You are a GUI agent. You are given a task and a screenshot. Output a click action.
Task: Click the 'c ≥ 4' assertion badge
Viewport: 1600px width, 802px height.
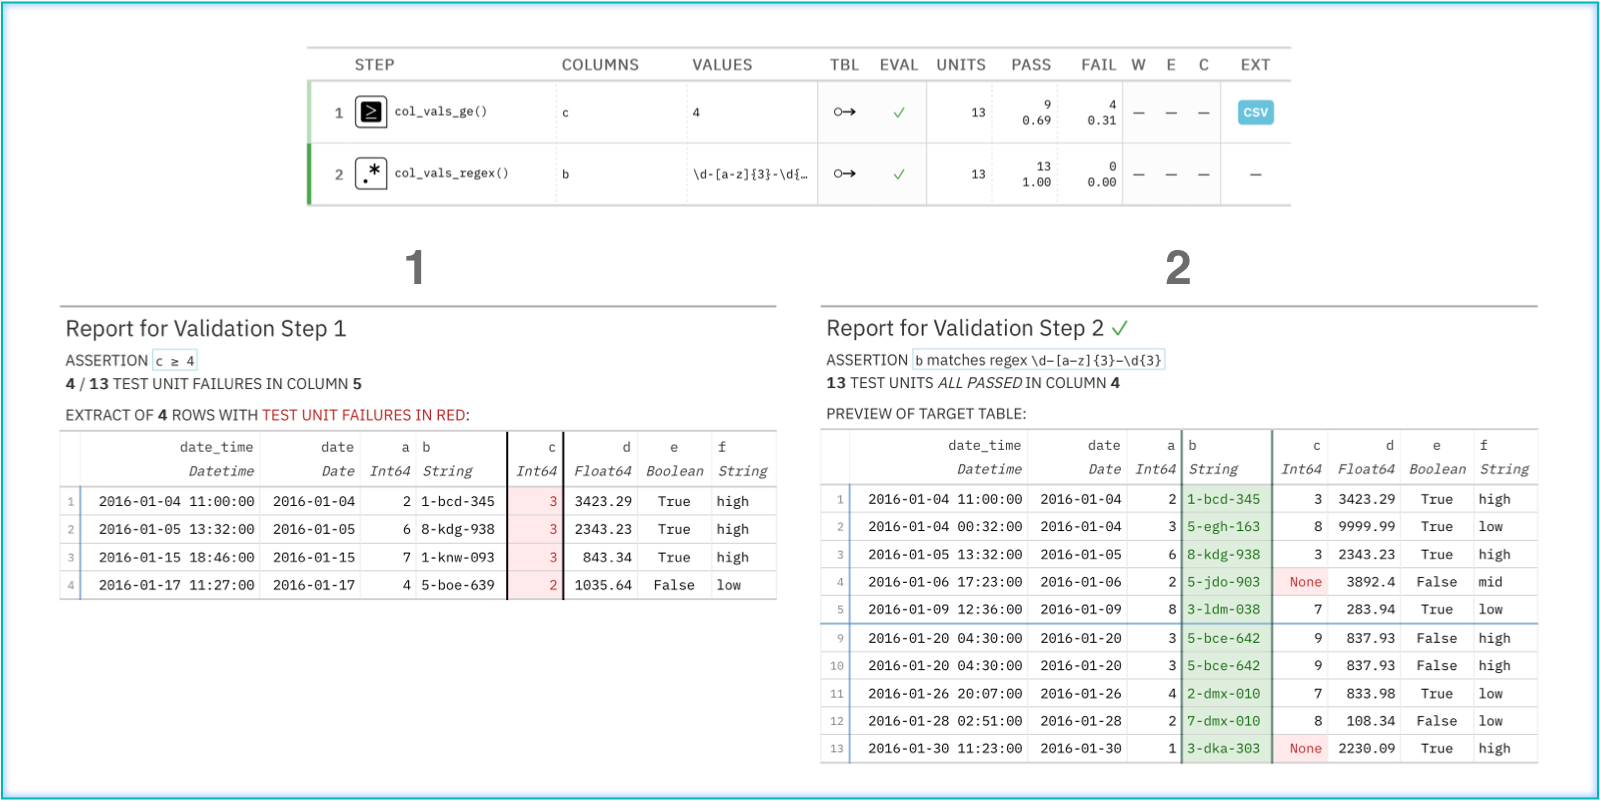click(175, 361)
